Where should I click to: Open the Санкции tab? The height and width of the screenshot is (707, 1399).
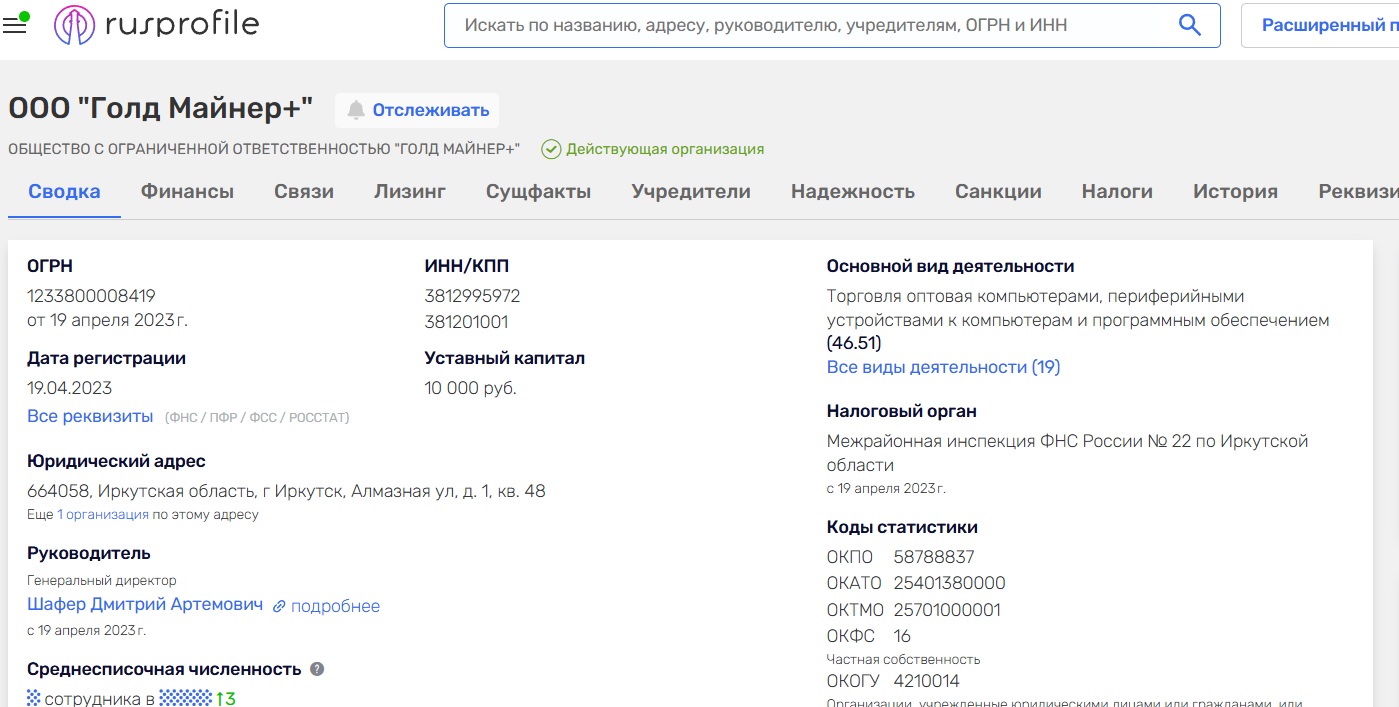point(998,192)
